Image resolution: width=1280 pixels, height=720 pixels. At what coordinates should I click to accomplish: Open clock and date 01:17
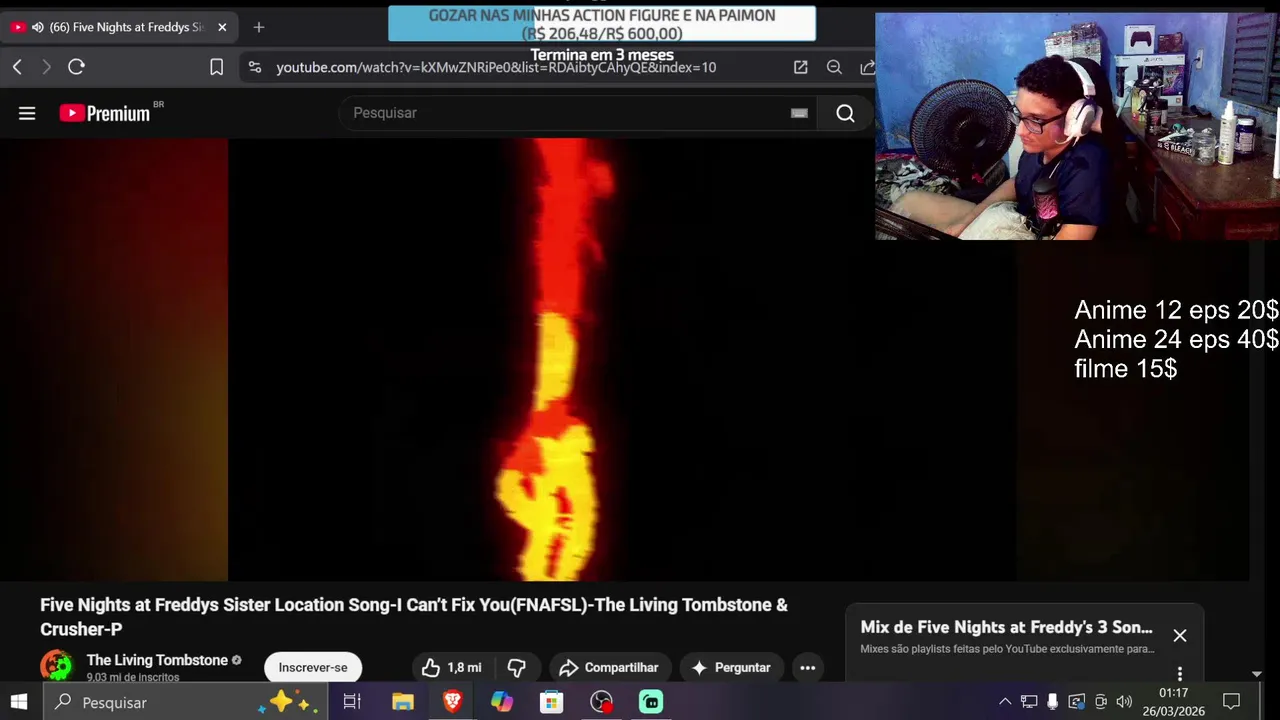coord(1174,702)
